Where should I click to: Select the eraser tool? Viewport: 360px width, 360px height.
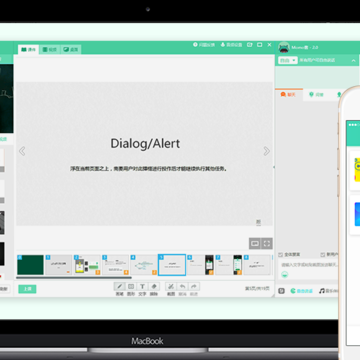point(154,286)
